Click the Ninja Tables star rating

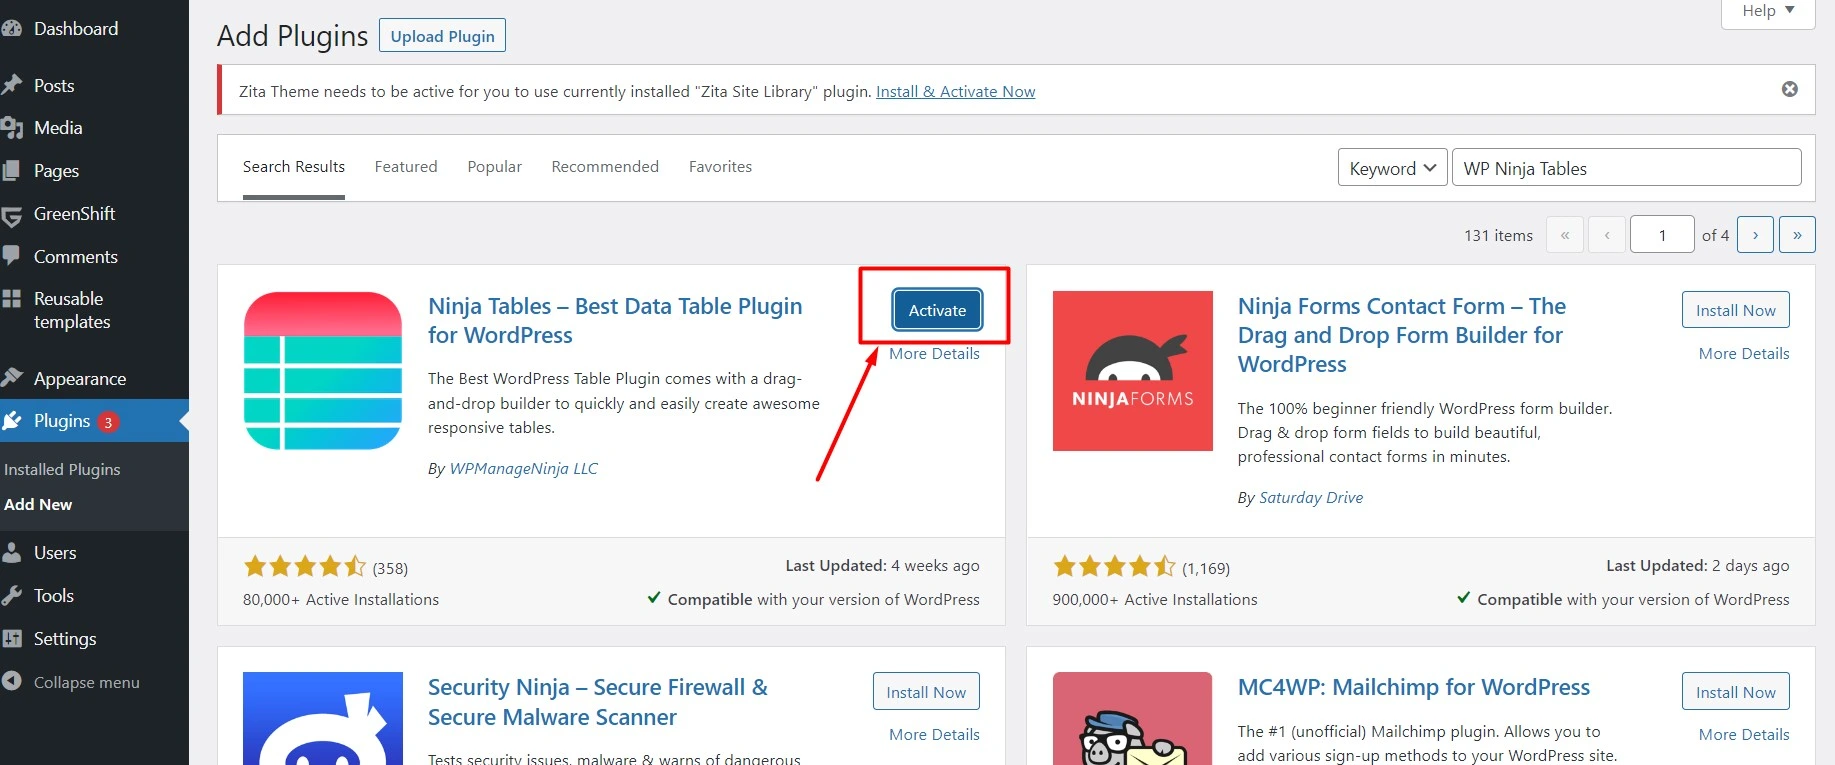(305, 567)
